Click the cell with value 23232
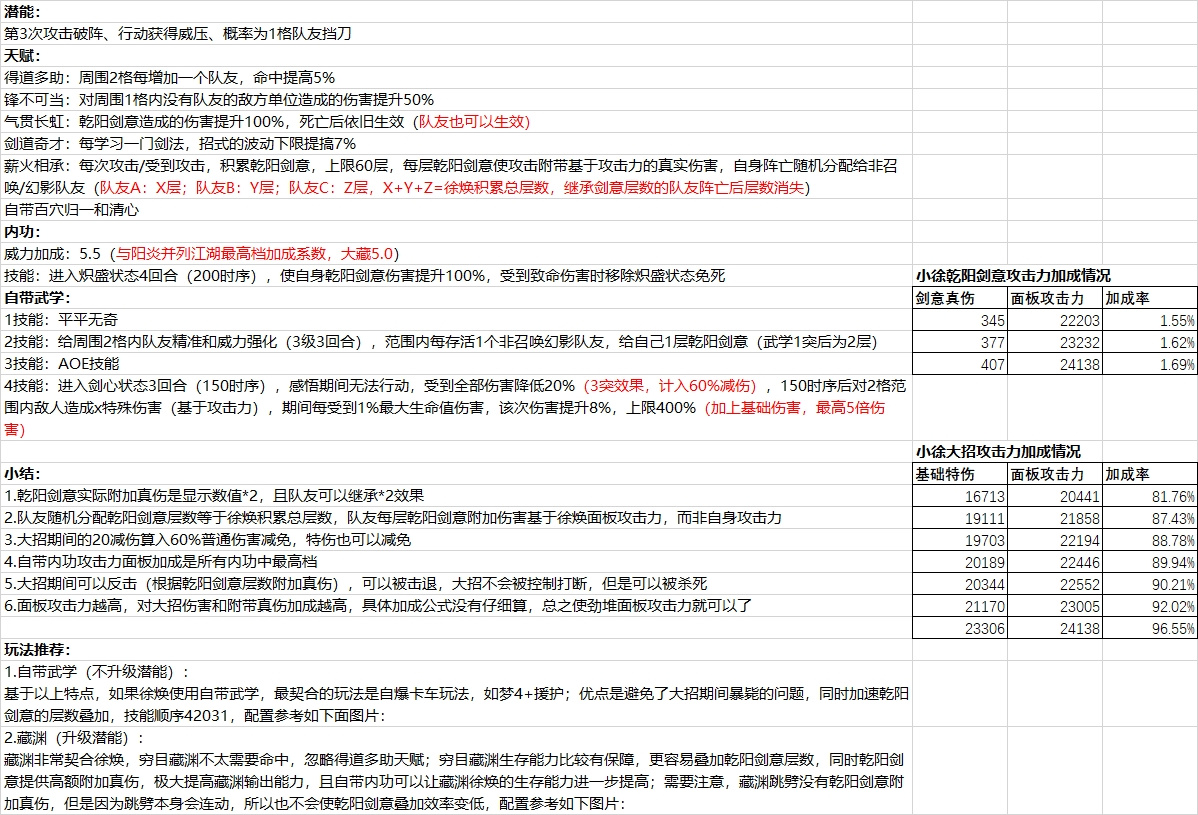1198x815 pixels. coord(1055,342)
